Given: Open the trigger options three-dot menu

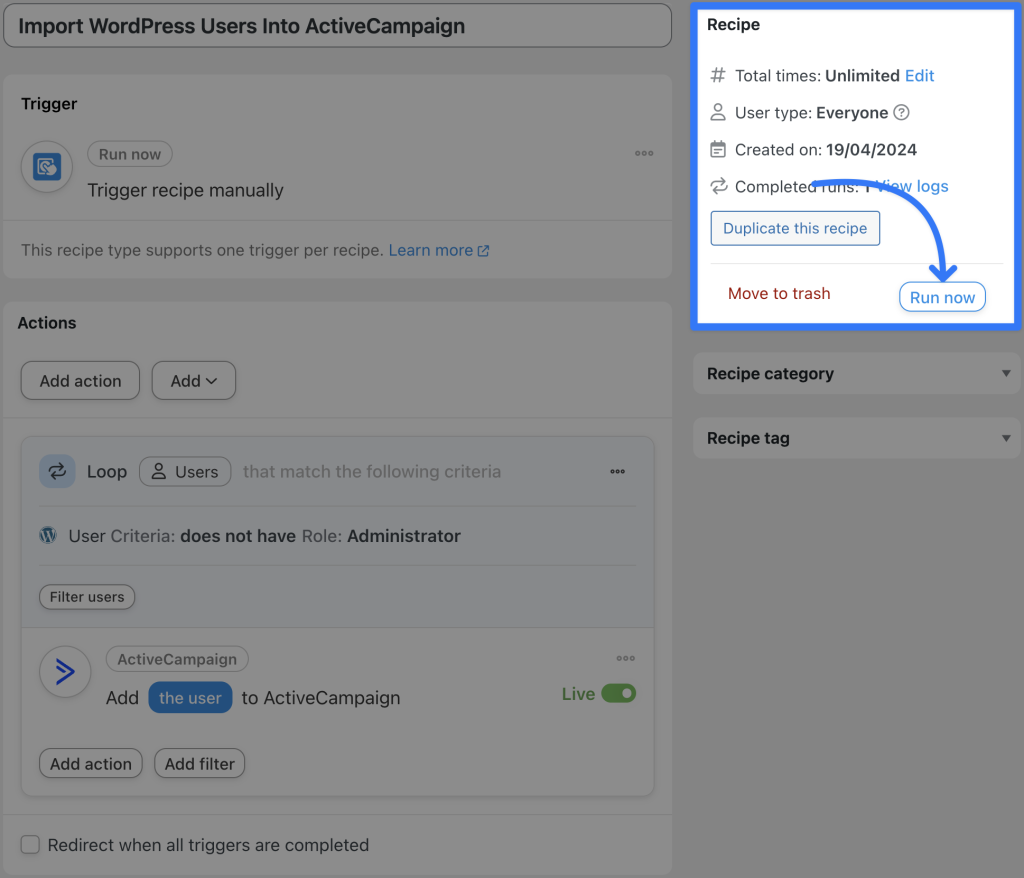Looking at the screenshot, I should [644, 153].
